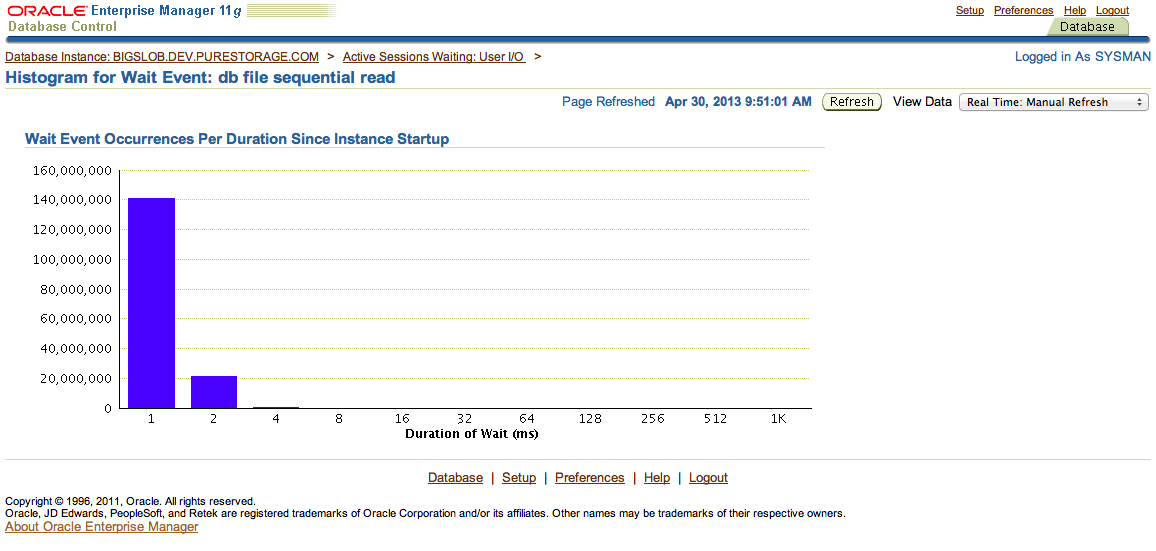Click the 1 ms histogram bar
Viewport: 1156px width, 551px height.
point(151,302)
